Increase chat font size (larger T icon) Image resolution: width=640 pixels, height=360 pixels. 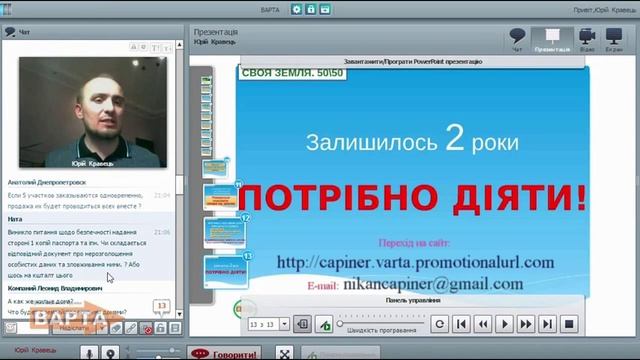(x=155, y=48)
